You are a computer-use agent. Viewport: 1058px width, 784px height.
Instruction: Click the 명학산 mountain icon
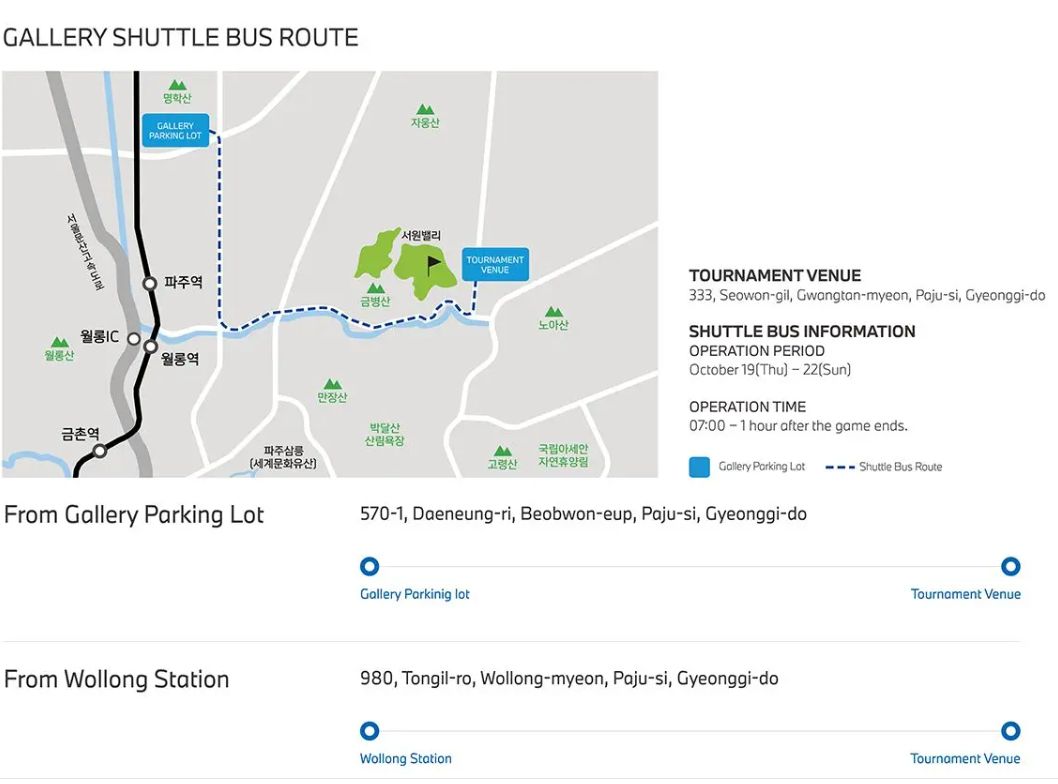[x=177, y=85]
